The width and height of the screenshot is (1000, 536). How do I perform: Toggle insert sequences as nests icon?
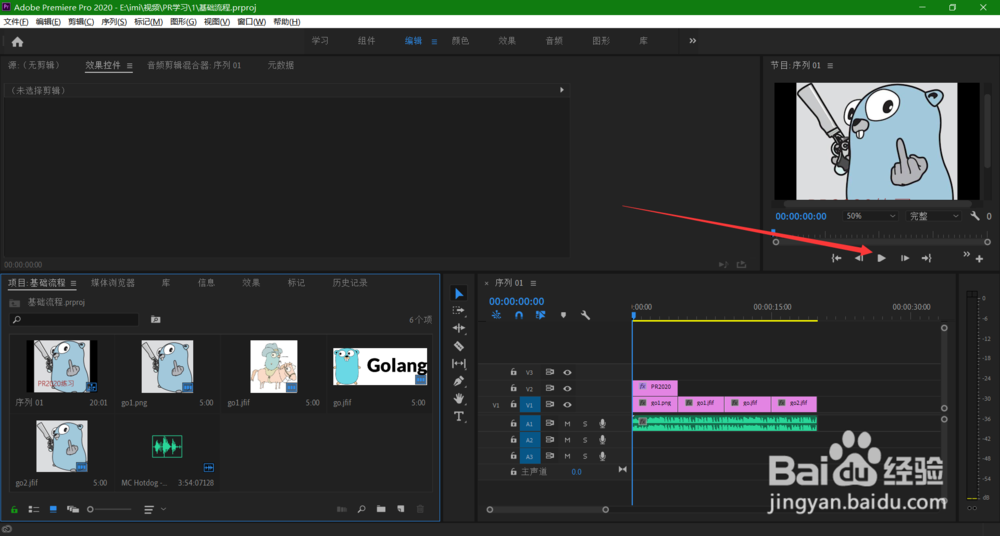pos(497,315)
